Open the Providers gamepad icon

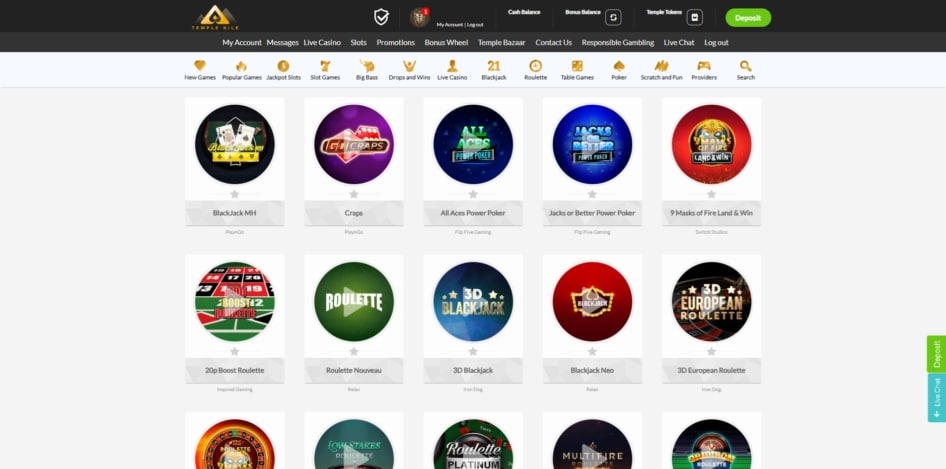point(704,66)
